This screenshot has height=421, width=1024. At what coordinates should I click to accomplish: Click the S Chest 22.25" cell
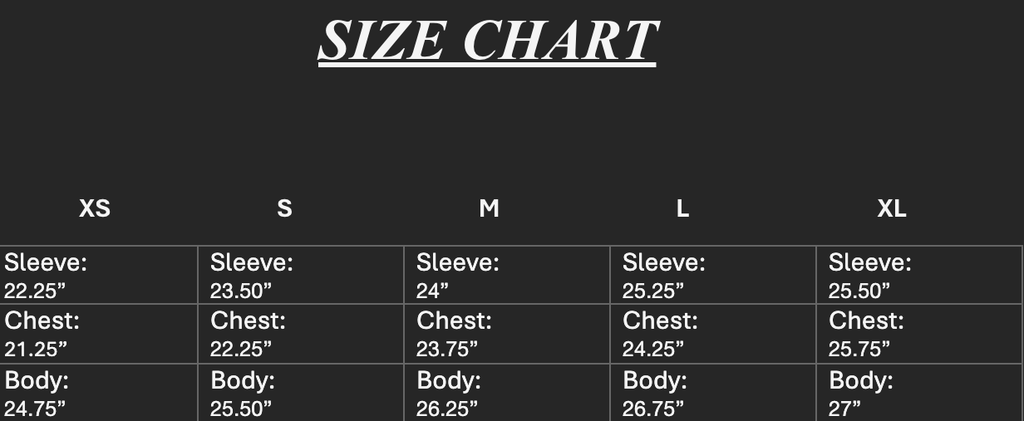tap(304, 334)
